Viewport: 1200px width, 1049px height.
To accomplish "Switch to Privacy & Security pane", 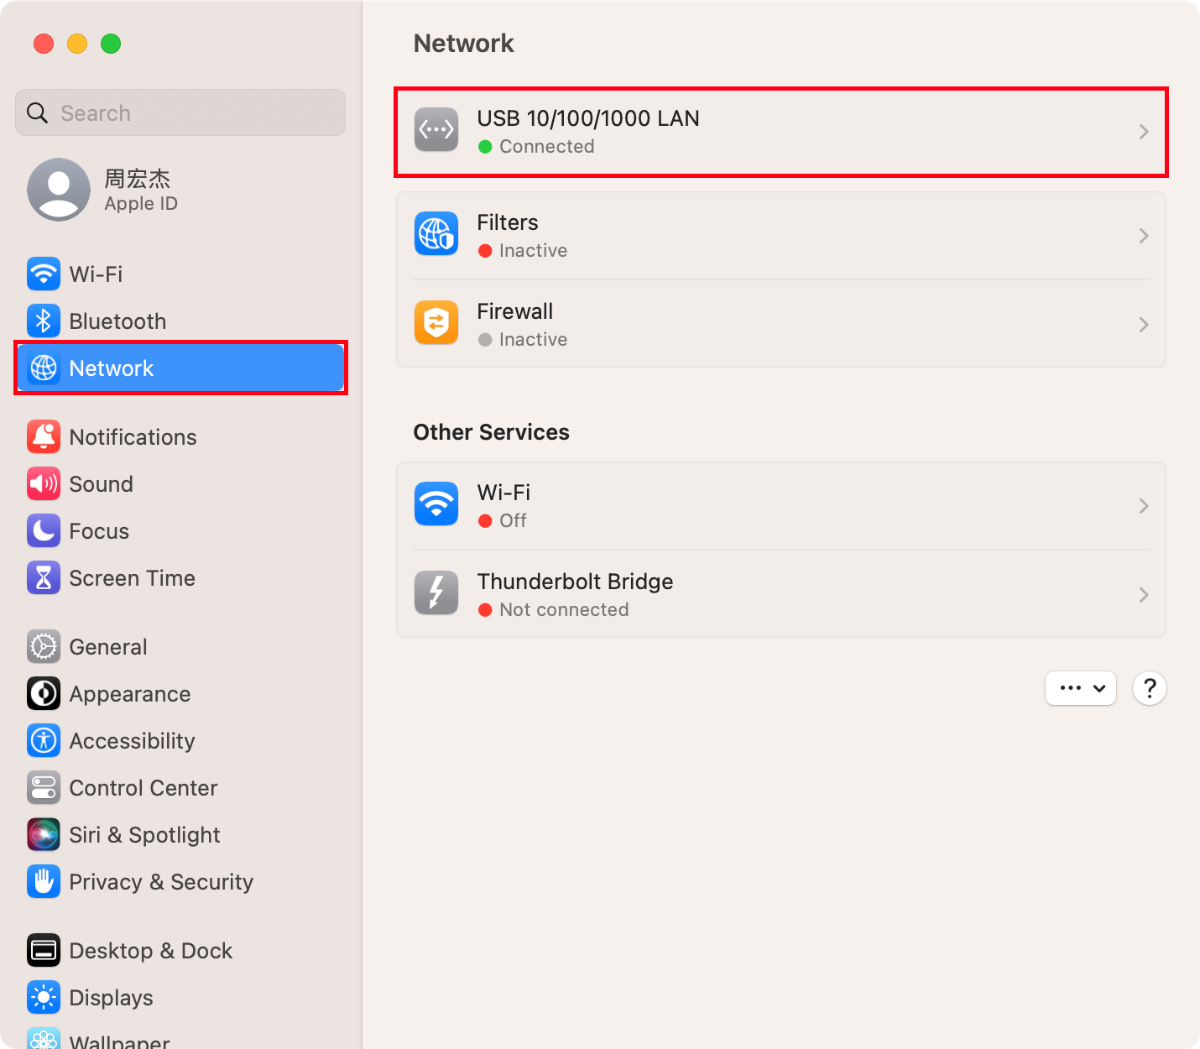I will click(x=160, y=882).
